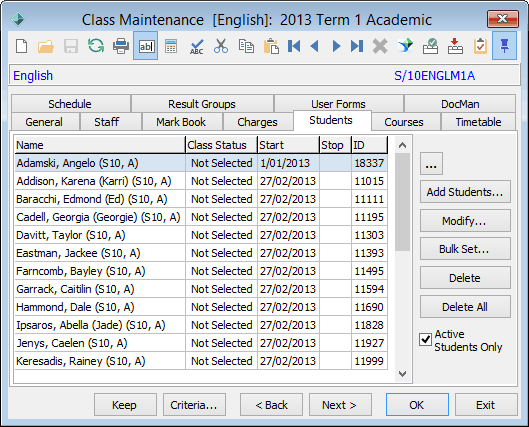Viewport: 529px width, 427px height.
Task: Sort by the ID column header
Action: 369,145
